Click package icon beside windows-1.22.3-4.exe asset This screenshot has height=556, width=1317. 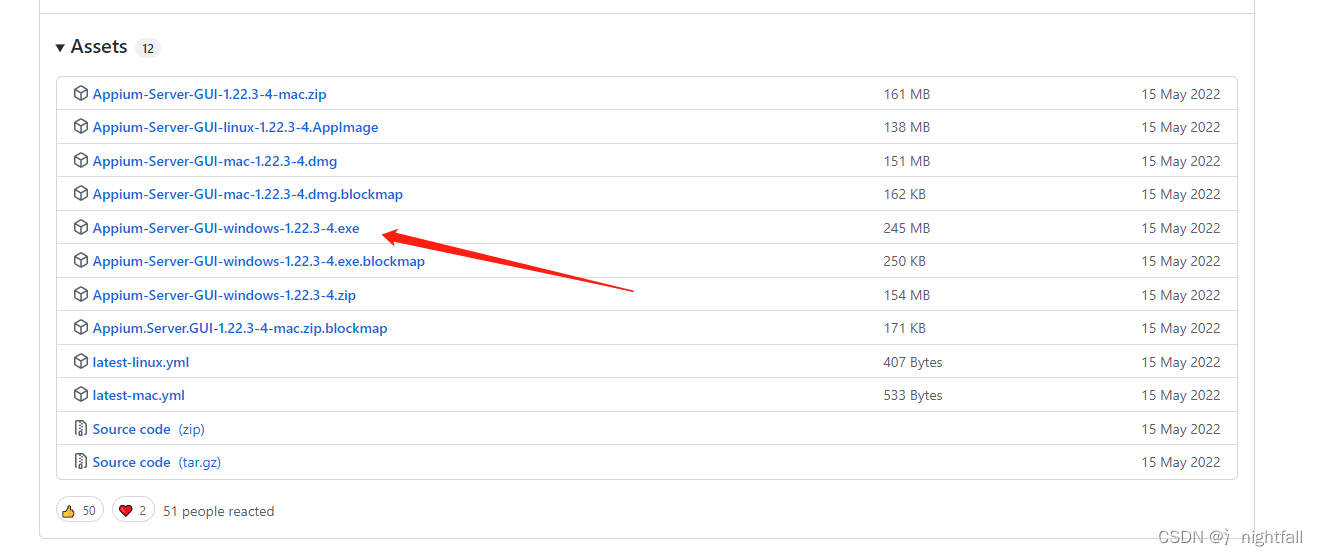click(x=81, y=227)
